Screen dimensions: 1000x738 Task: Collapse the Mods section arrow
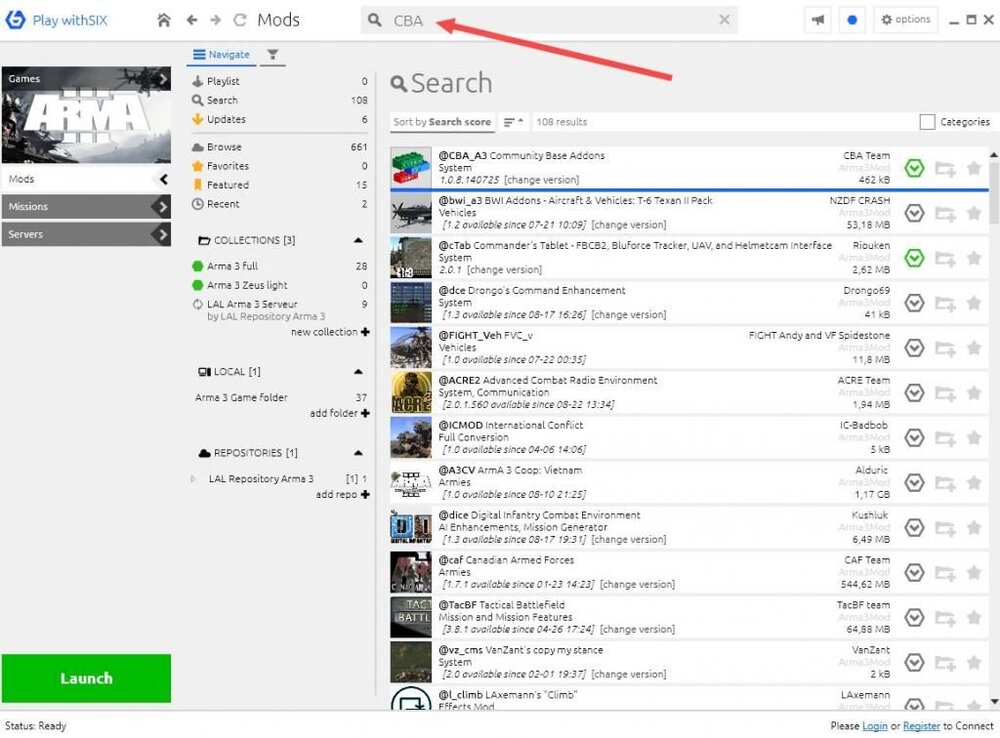click(163, 179)
